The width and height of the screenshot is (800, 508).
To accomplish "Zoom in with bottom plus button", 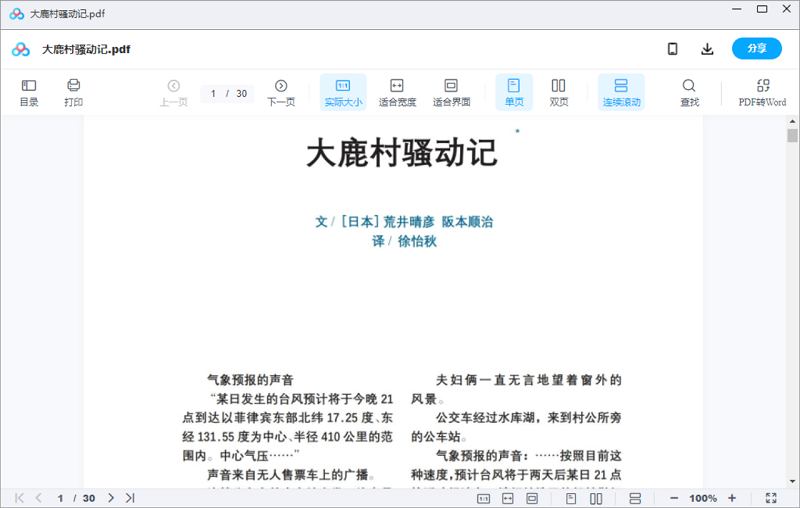I will tap(732, 498).
